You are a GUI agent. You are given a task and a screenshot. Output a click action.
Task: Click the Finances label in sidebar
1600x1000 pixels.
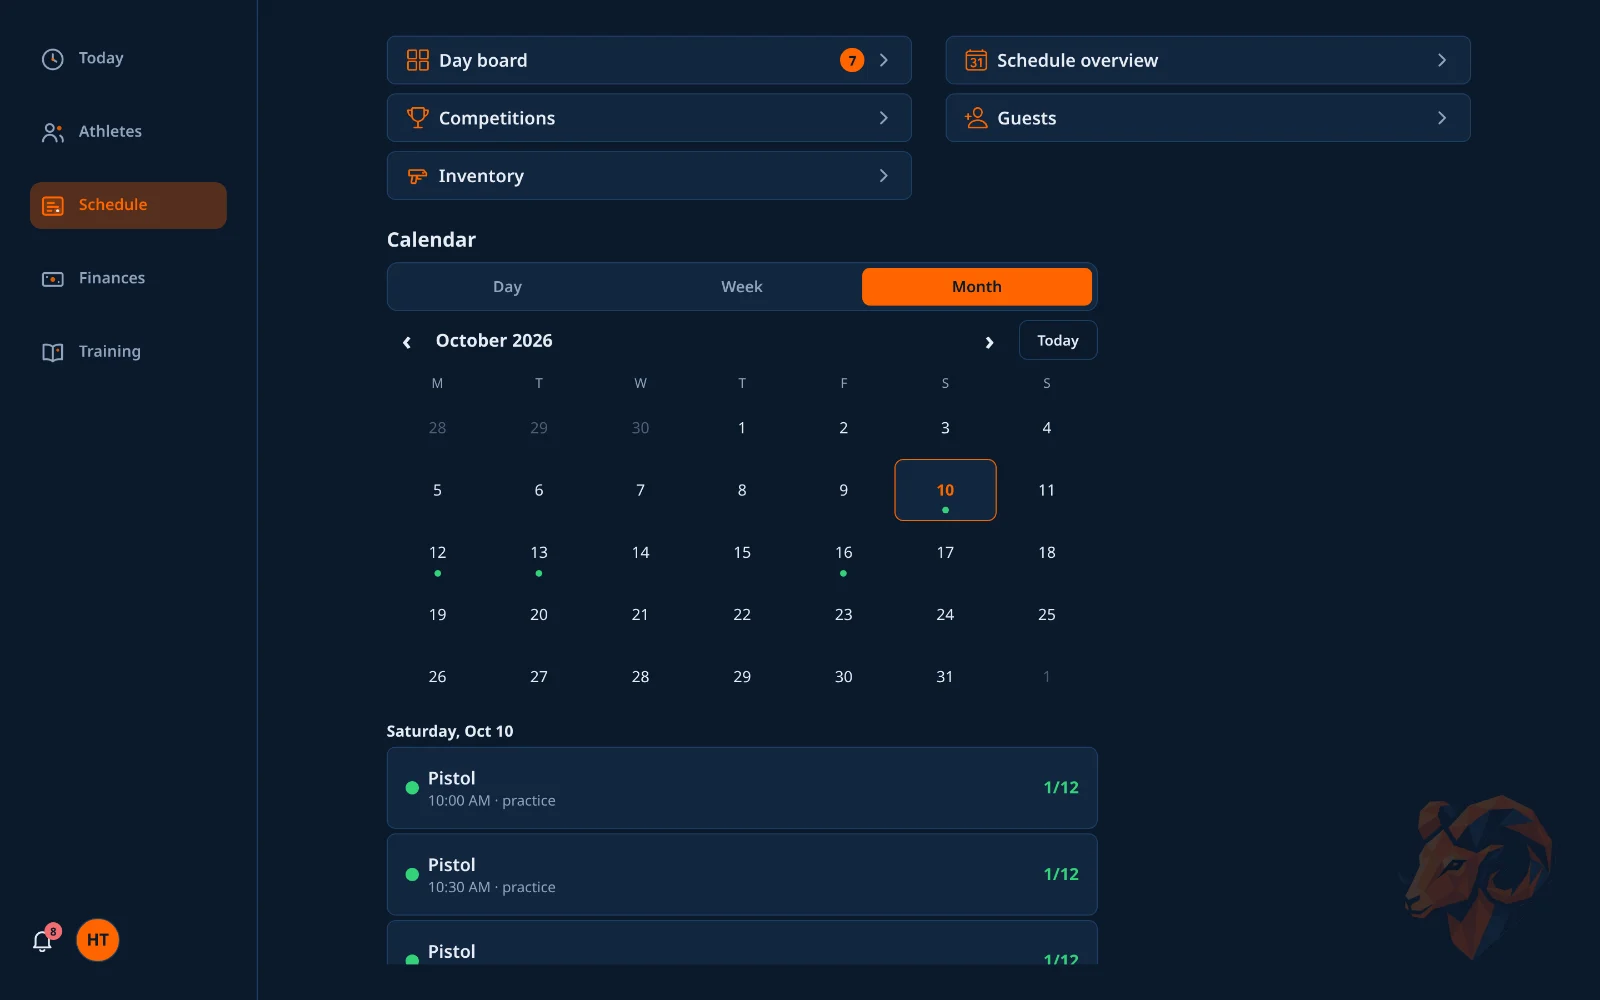112,278
